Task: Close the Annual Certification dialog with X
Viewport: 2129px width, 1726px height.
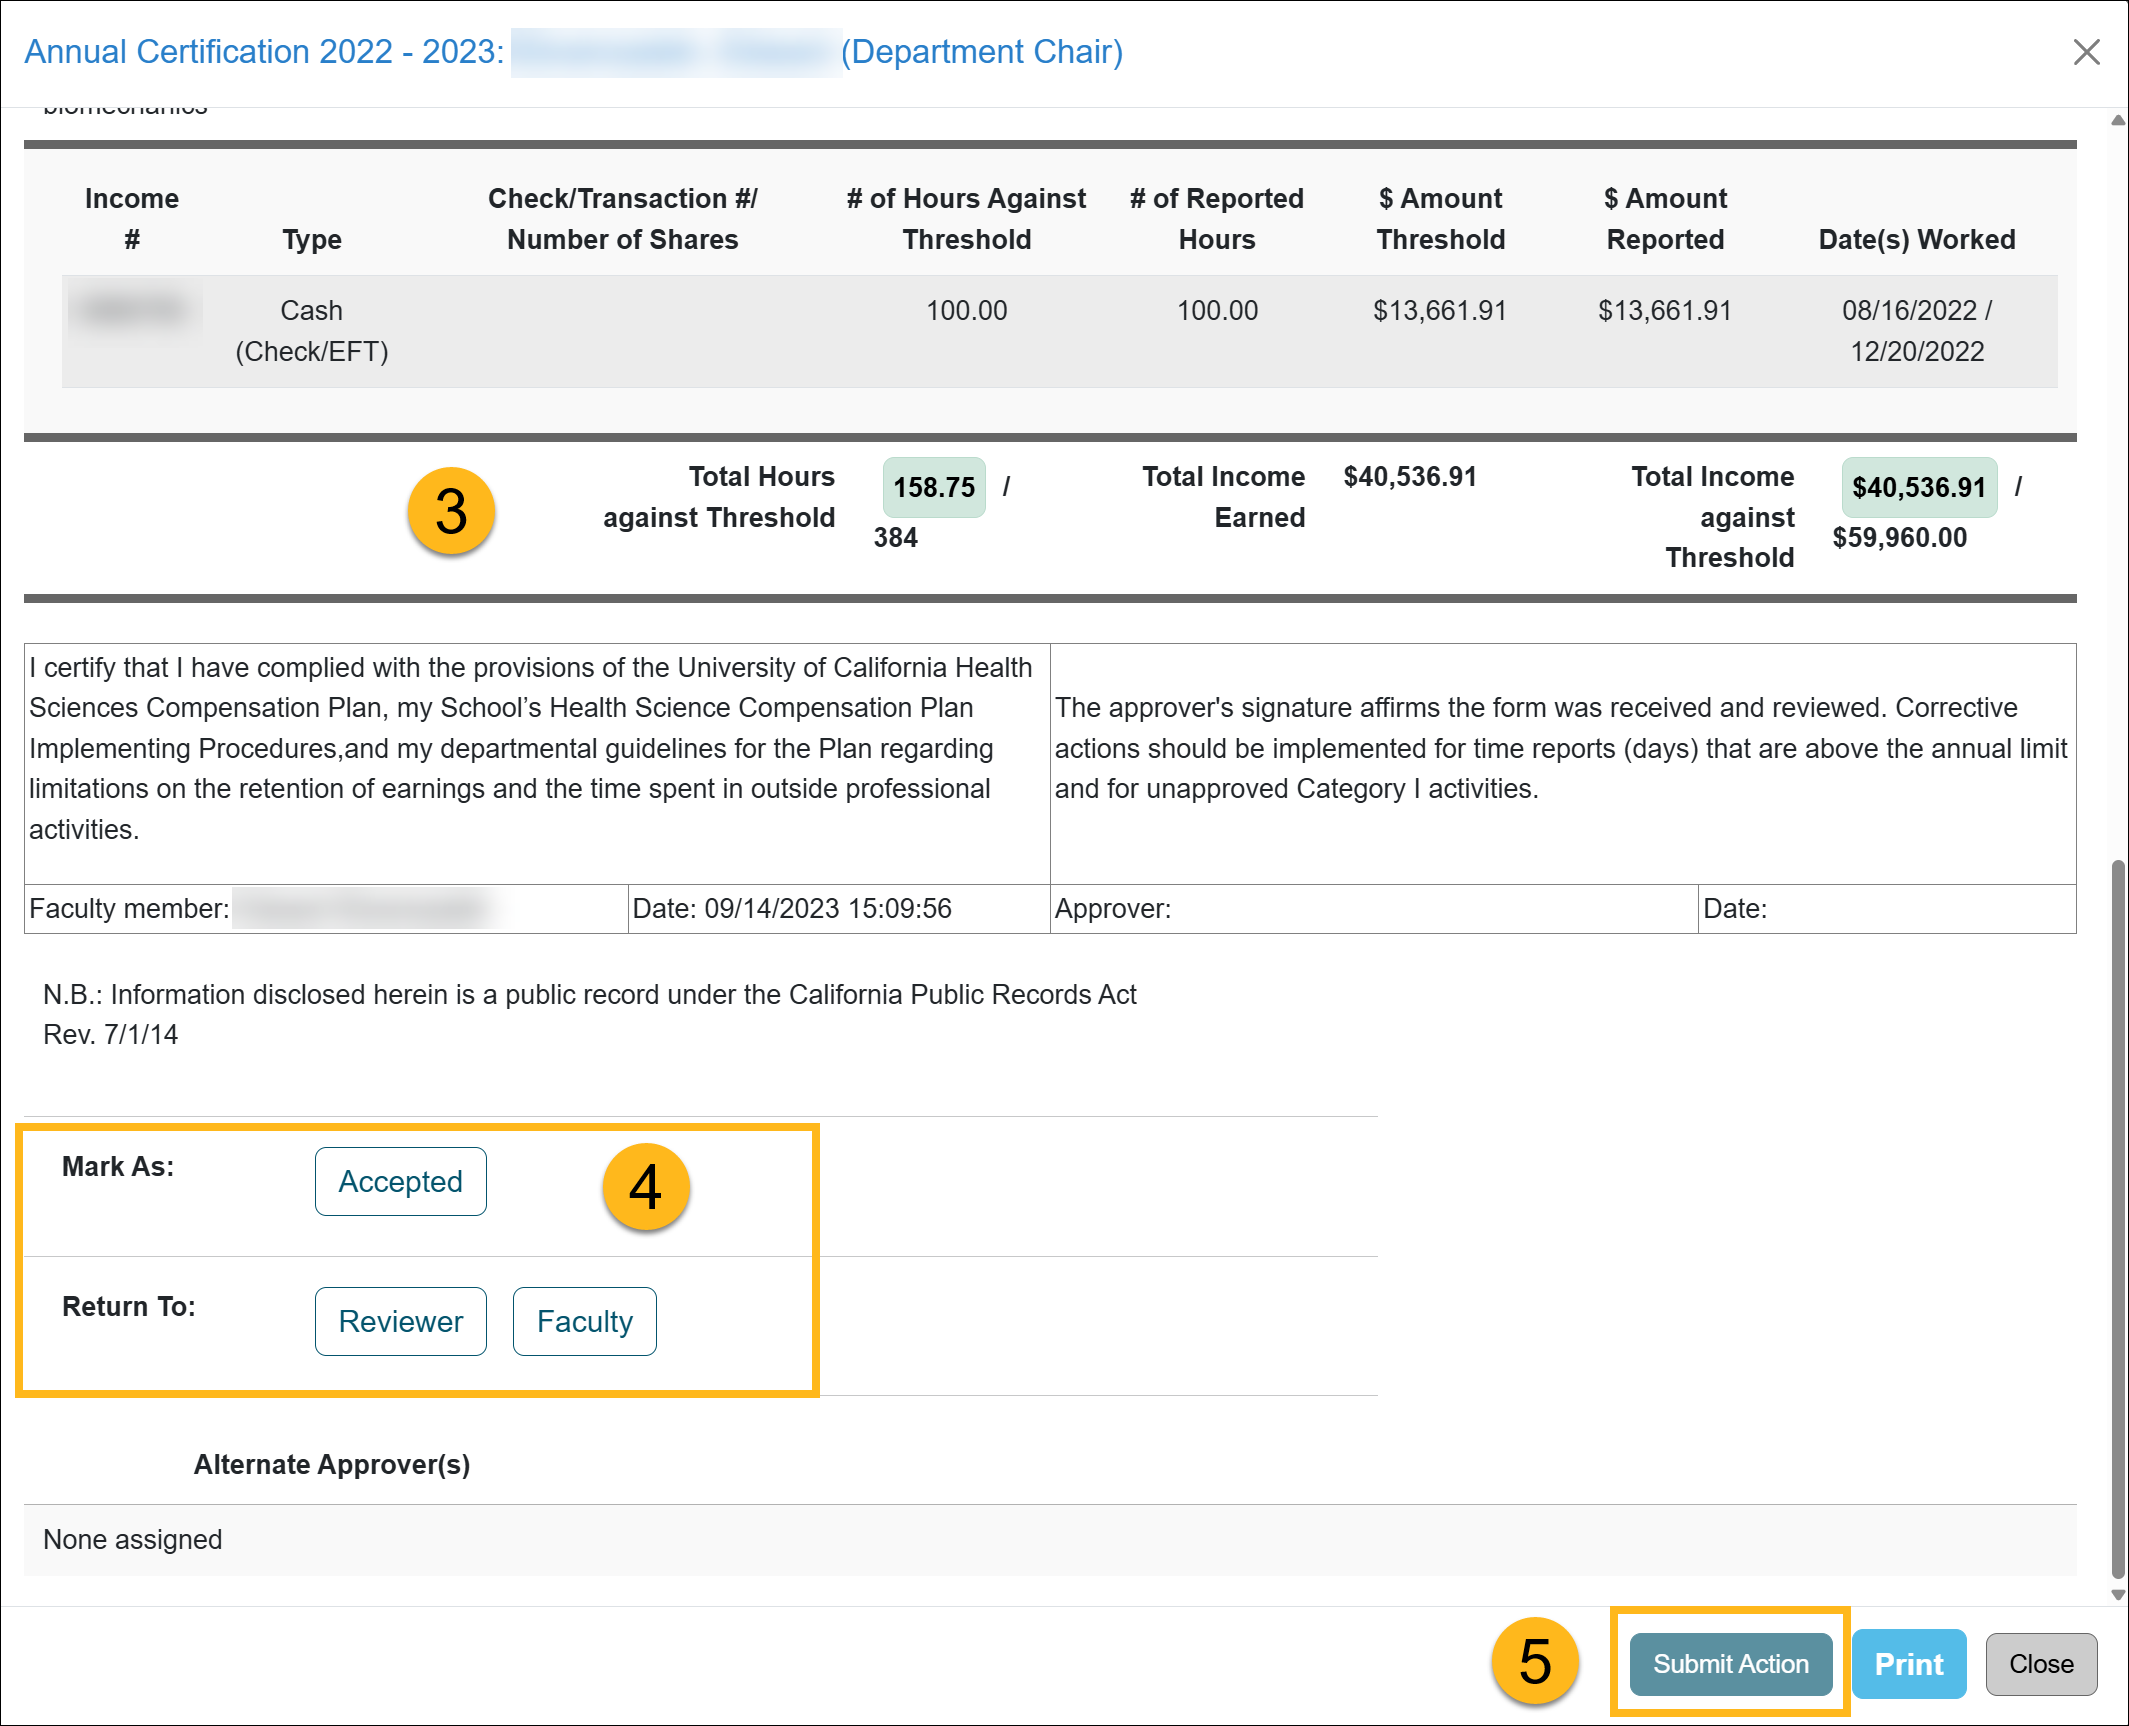Action: pos(2086,52)
